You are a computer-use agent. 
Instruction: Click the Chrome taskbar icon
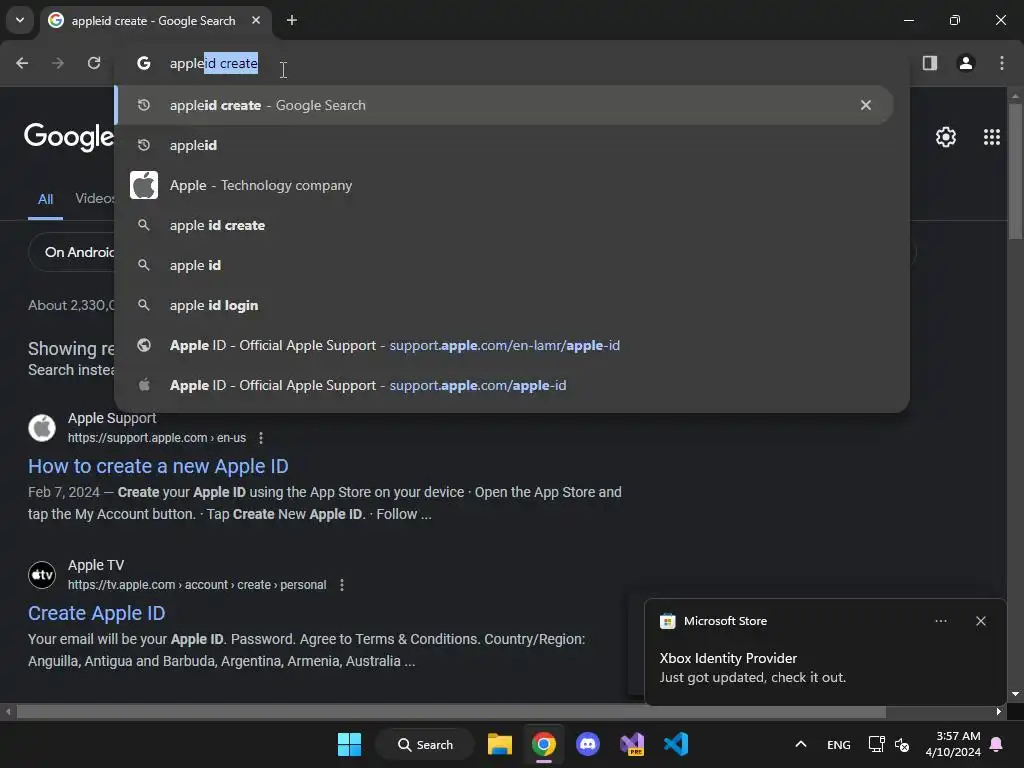click(x=543, y=744)
